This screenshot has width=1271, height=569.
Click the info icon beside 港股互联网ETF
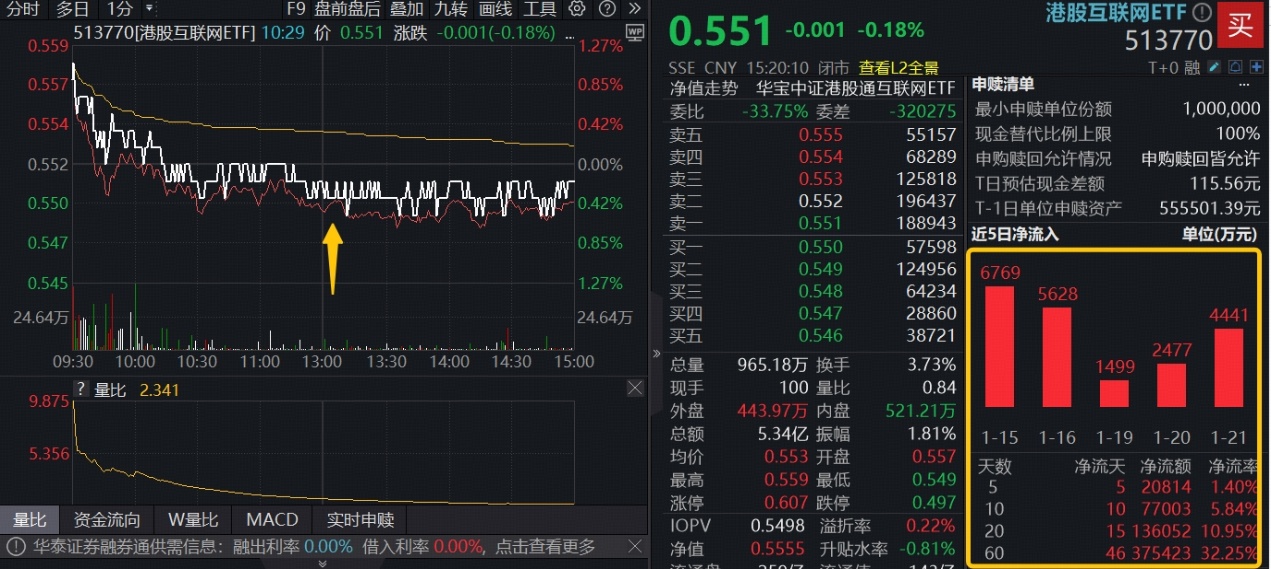pyautogui.click(x=1201, y=12)
